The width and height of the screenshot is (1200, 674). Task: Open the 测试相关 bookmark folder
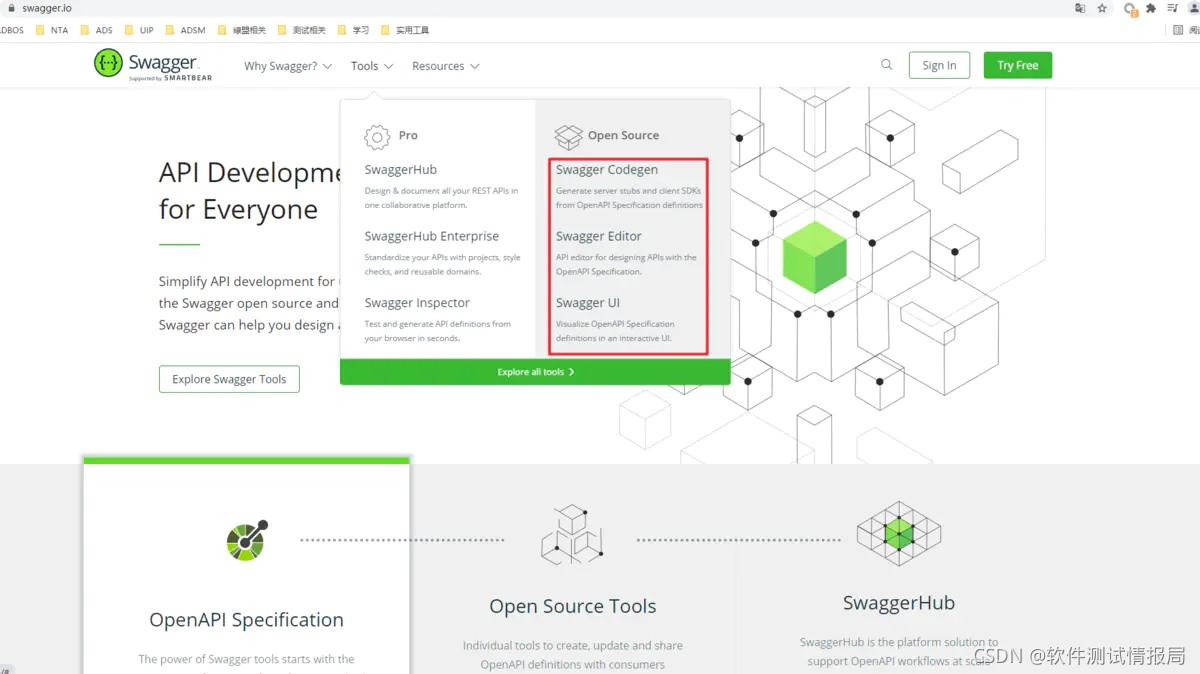click(x=302, y=30)
